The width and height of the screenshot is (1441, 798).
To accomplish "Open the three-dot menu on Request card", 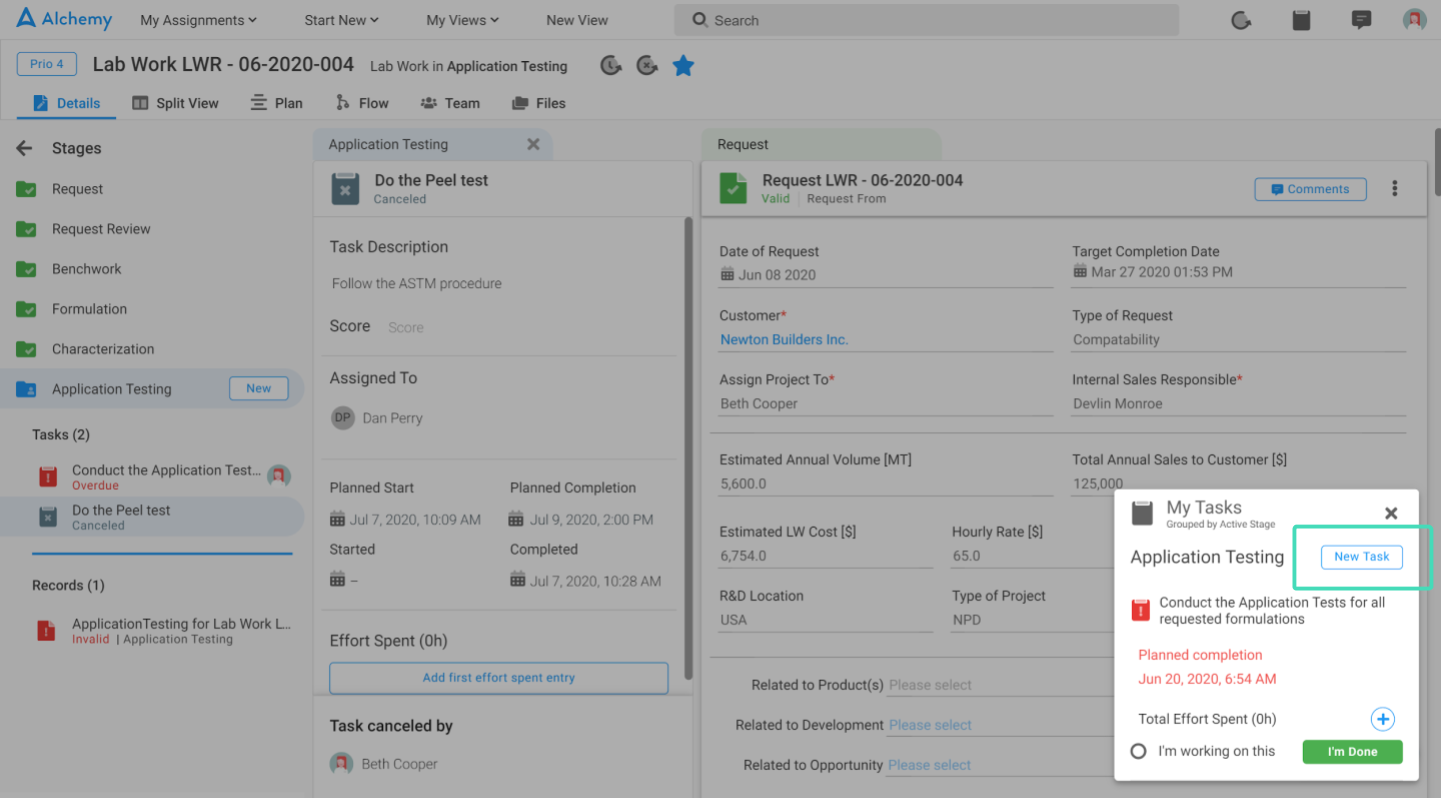I will pos(1395,188).
